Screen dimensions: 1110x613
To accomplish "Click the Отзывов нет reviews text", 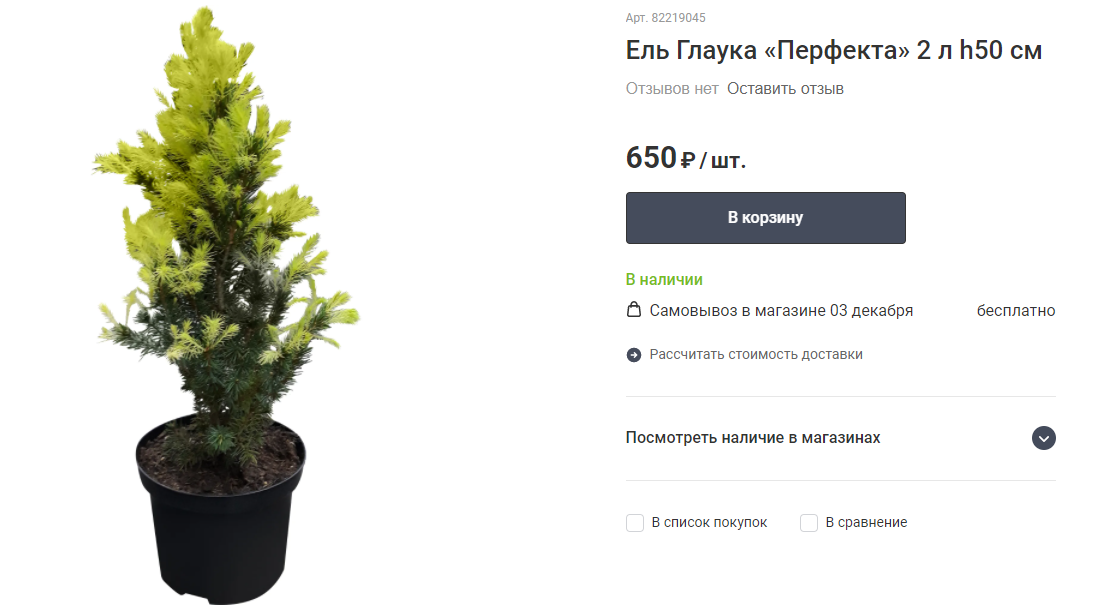I will tap(672, 88).
